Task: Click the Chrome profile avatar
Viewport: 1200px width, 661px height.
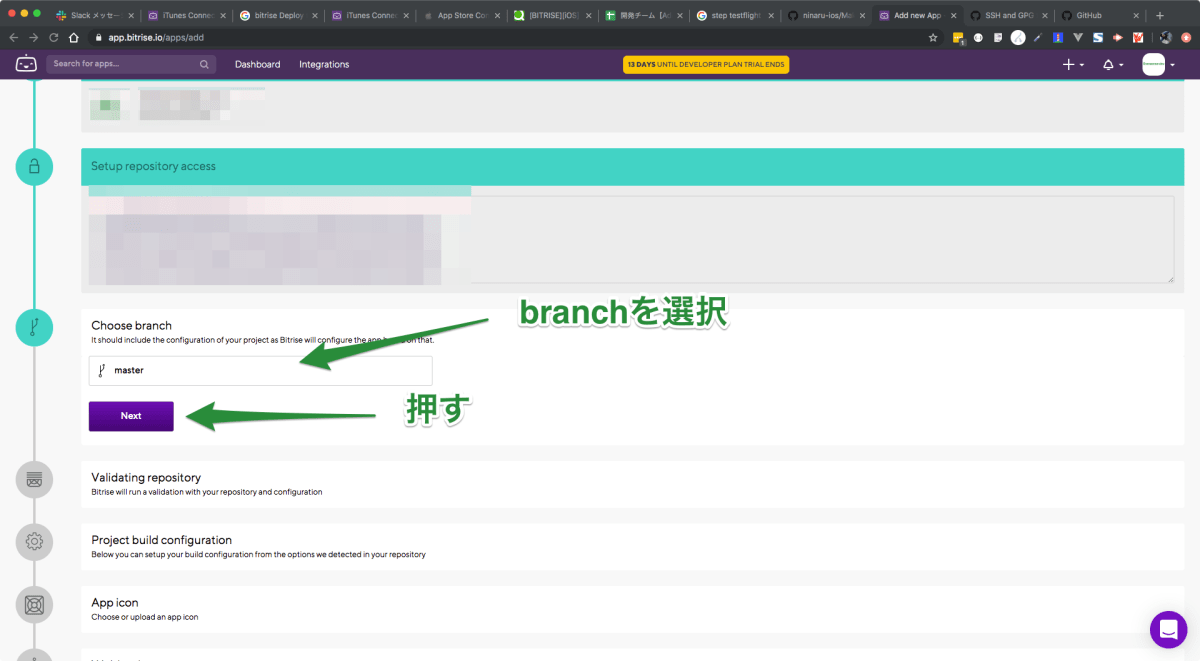Action: pyautogui.click(x=1166, y=37)
